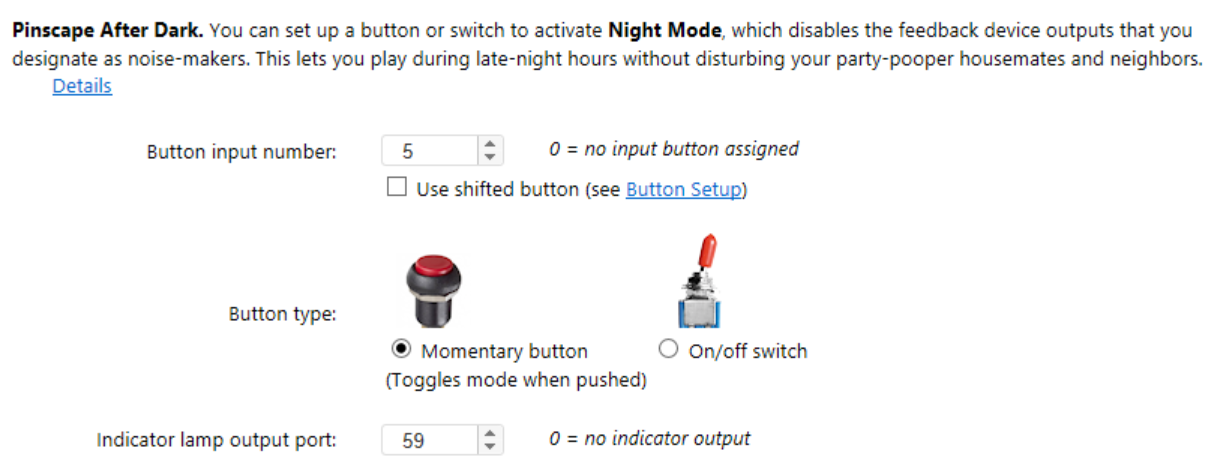Screen dimensions: 1214x470
Task: Click the bold 'Night Mode' text
Action: (664, 30)
